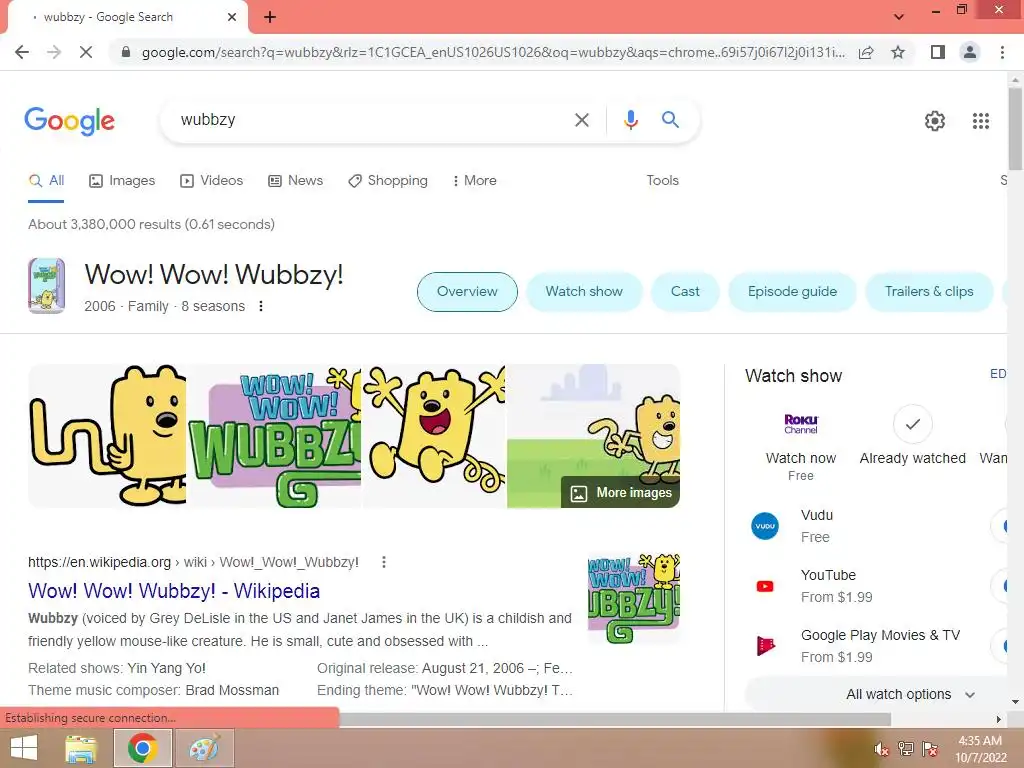Switch to News results tab
The height and width of the screenshot is (768, 1024).
click(x=295, y=181)
